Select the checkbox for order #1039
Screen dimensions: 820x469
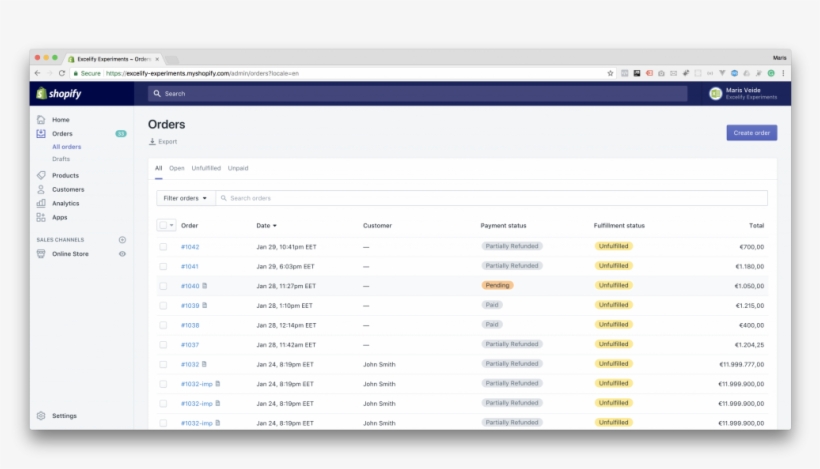(163, 305)
